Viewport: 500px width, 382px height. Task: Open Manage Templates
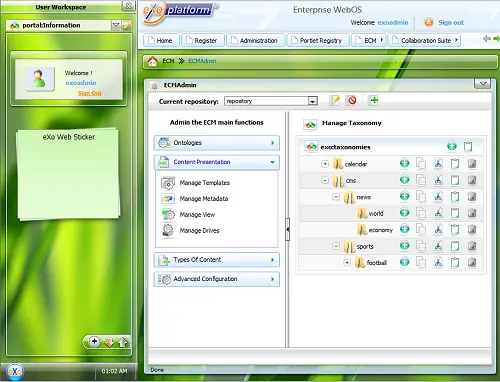204,183
